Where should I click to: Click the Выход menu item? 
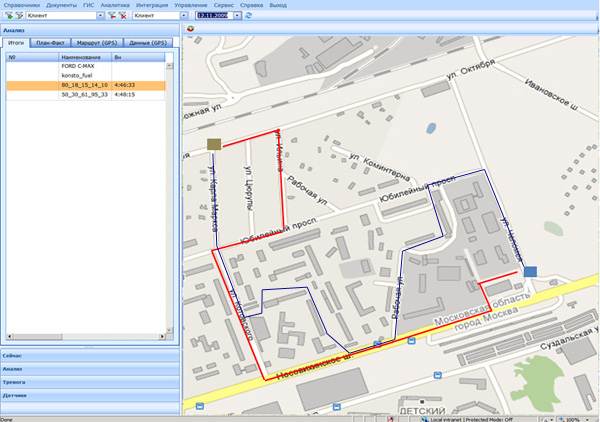point(278,5)
